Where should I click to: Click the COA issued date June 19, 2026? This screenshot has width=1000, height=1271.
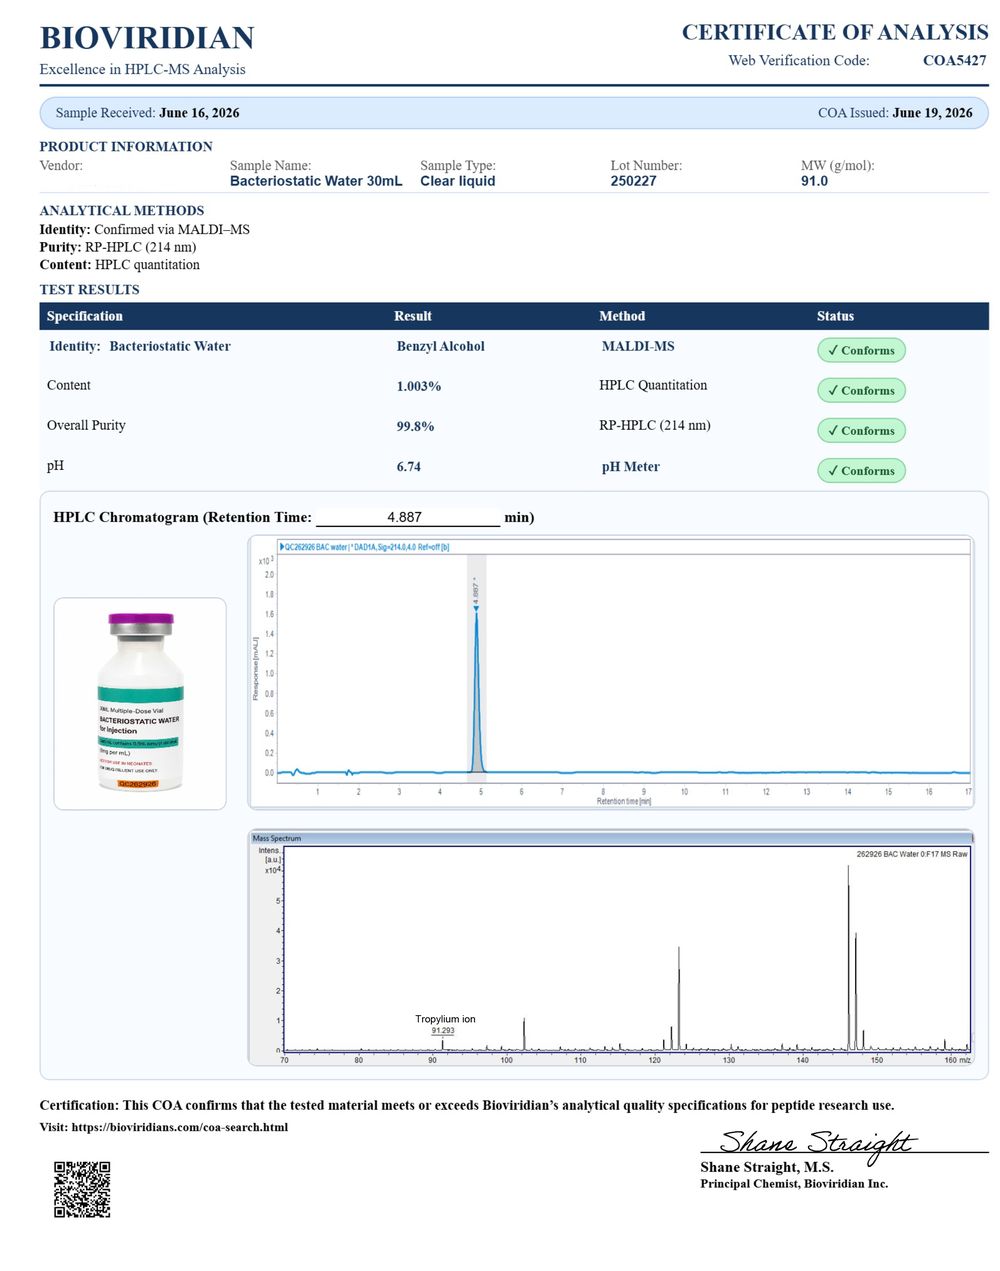(932, 113)
